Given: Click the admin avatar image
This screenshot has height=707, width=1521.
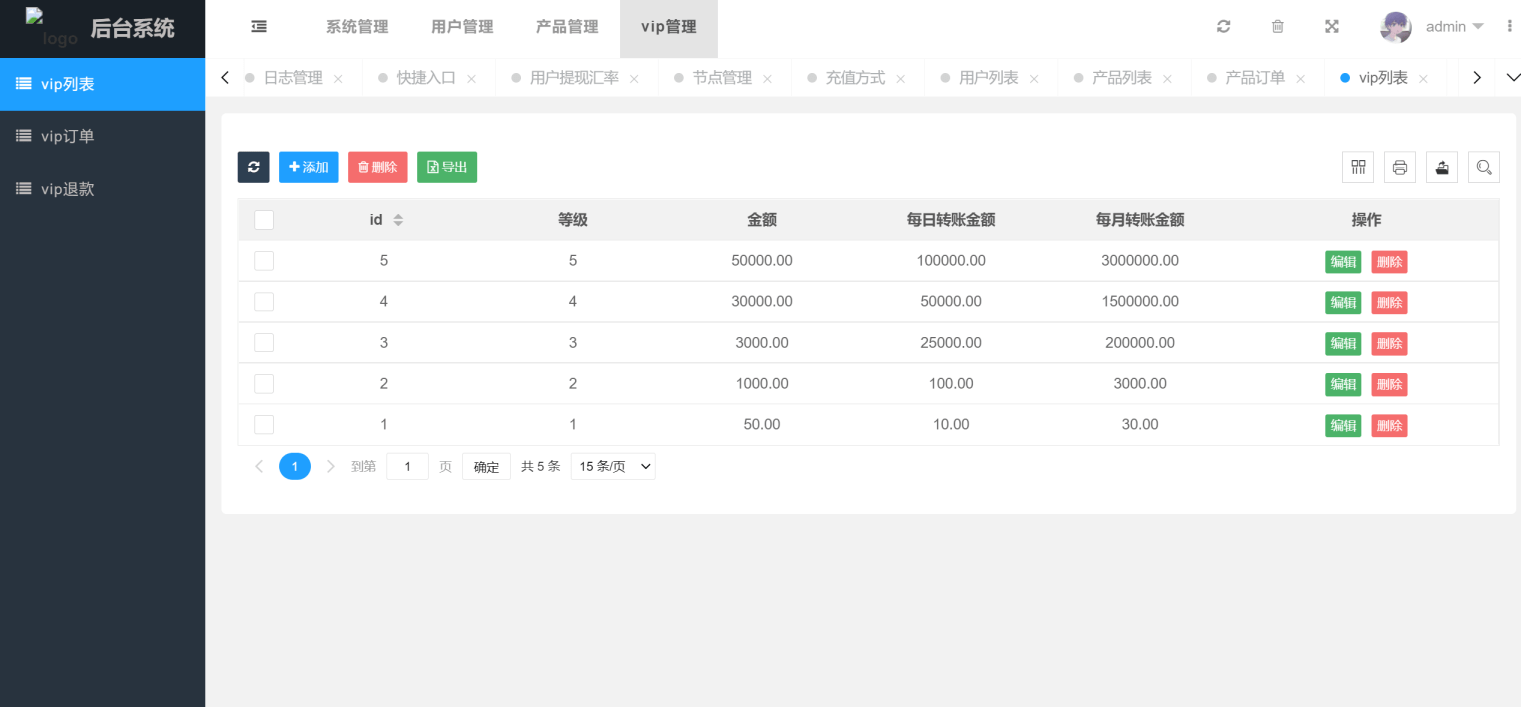Looking at the screenshot, I should point(1396,27).
